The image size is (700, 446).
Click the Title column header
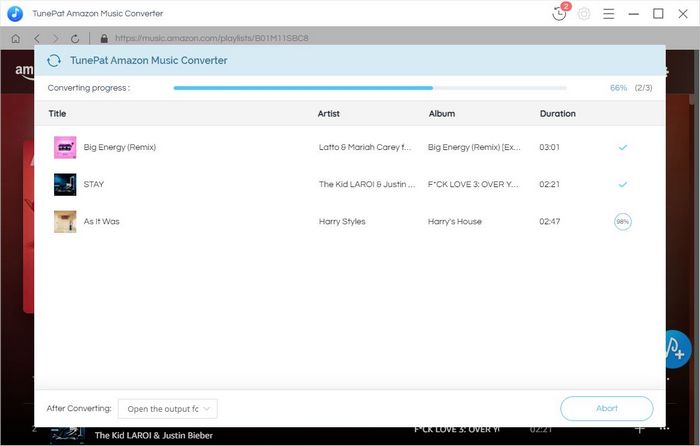[57, 113]
